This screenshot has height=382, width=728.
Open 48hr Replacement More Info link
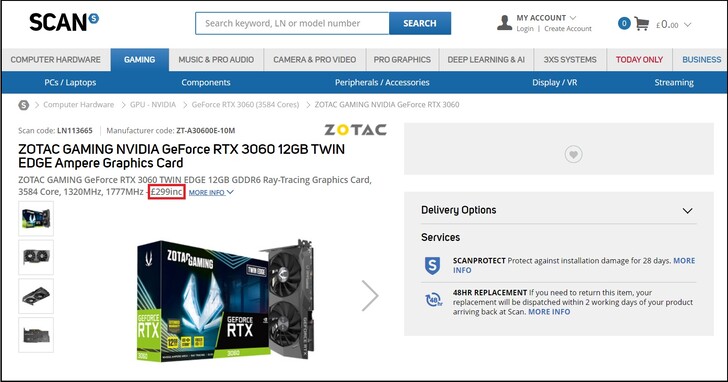click(549, 312)
